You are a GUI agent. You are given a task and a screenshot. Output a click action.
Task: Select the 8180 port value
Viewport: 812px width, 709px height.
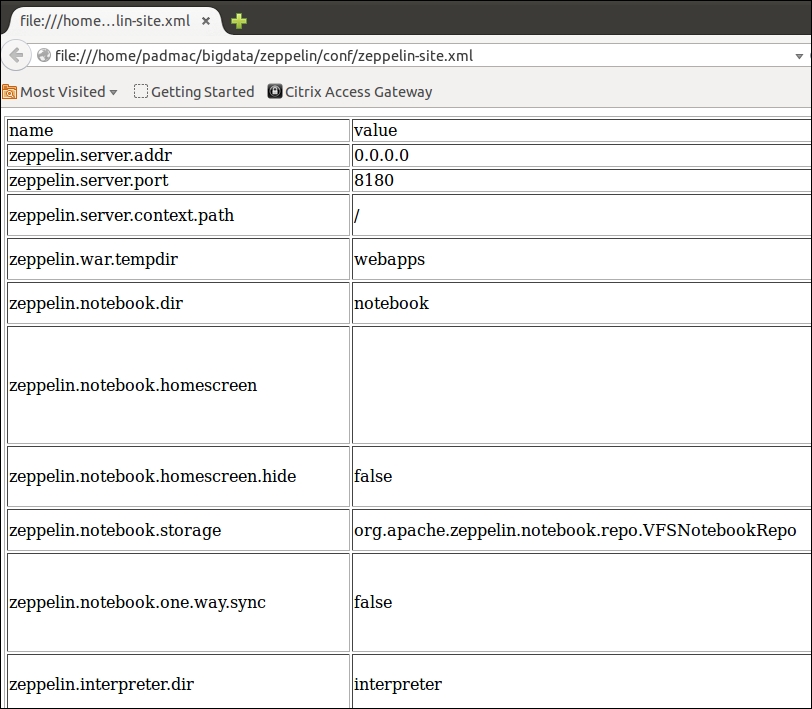pyautogui.click(x=582, y=180)
